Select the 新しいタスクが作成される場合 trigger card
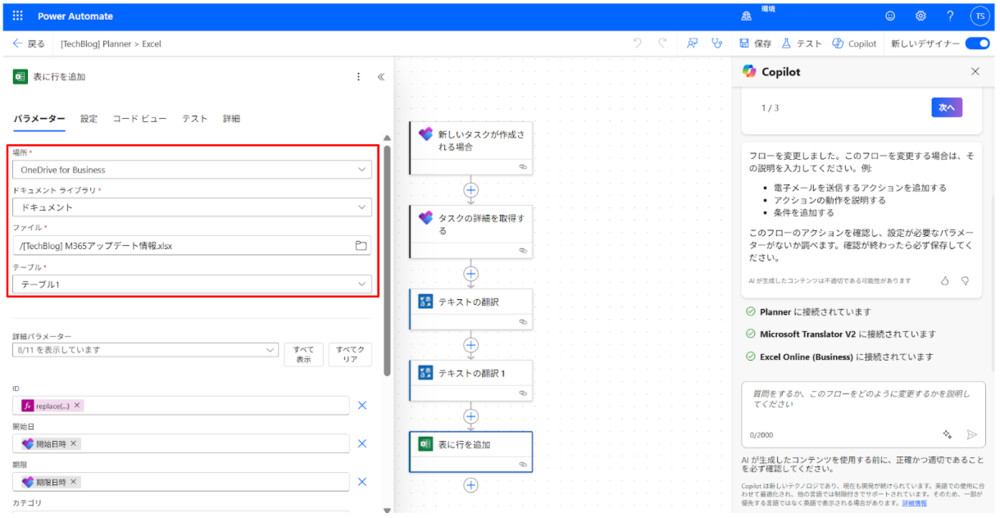The height and width of the screenshot is (518, 1000). pyautogui.click(x=471, y=148)
